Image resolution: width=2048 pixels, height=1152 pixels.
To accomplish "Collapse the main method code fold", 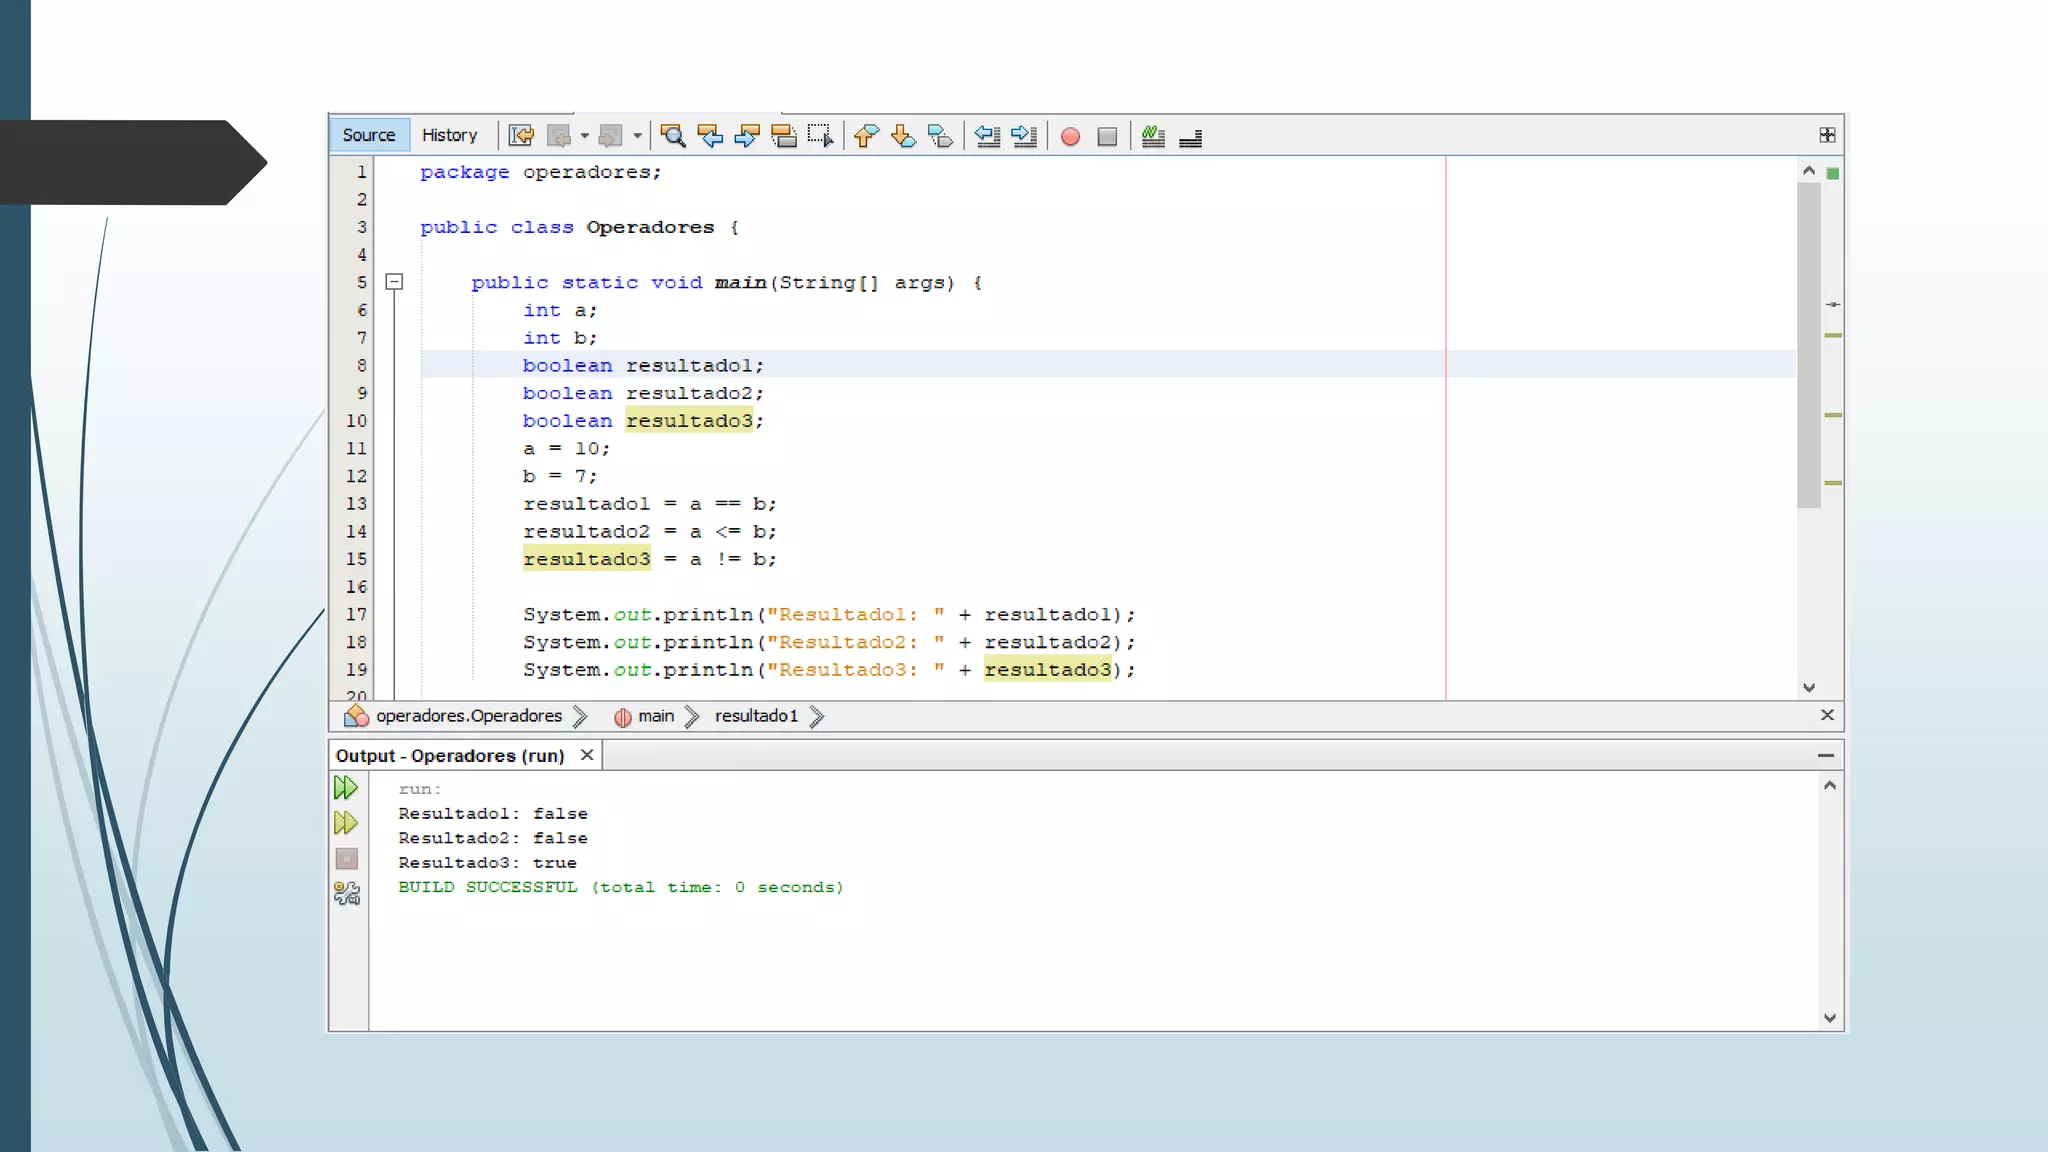I will (395, 282).
